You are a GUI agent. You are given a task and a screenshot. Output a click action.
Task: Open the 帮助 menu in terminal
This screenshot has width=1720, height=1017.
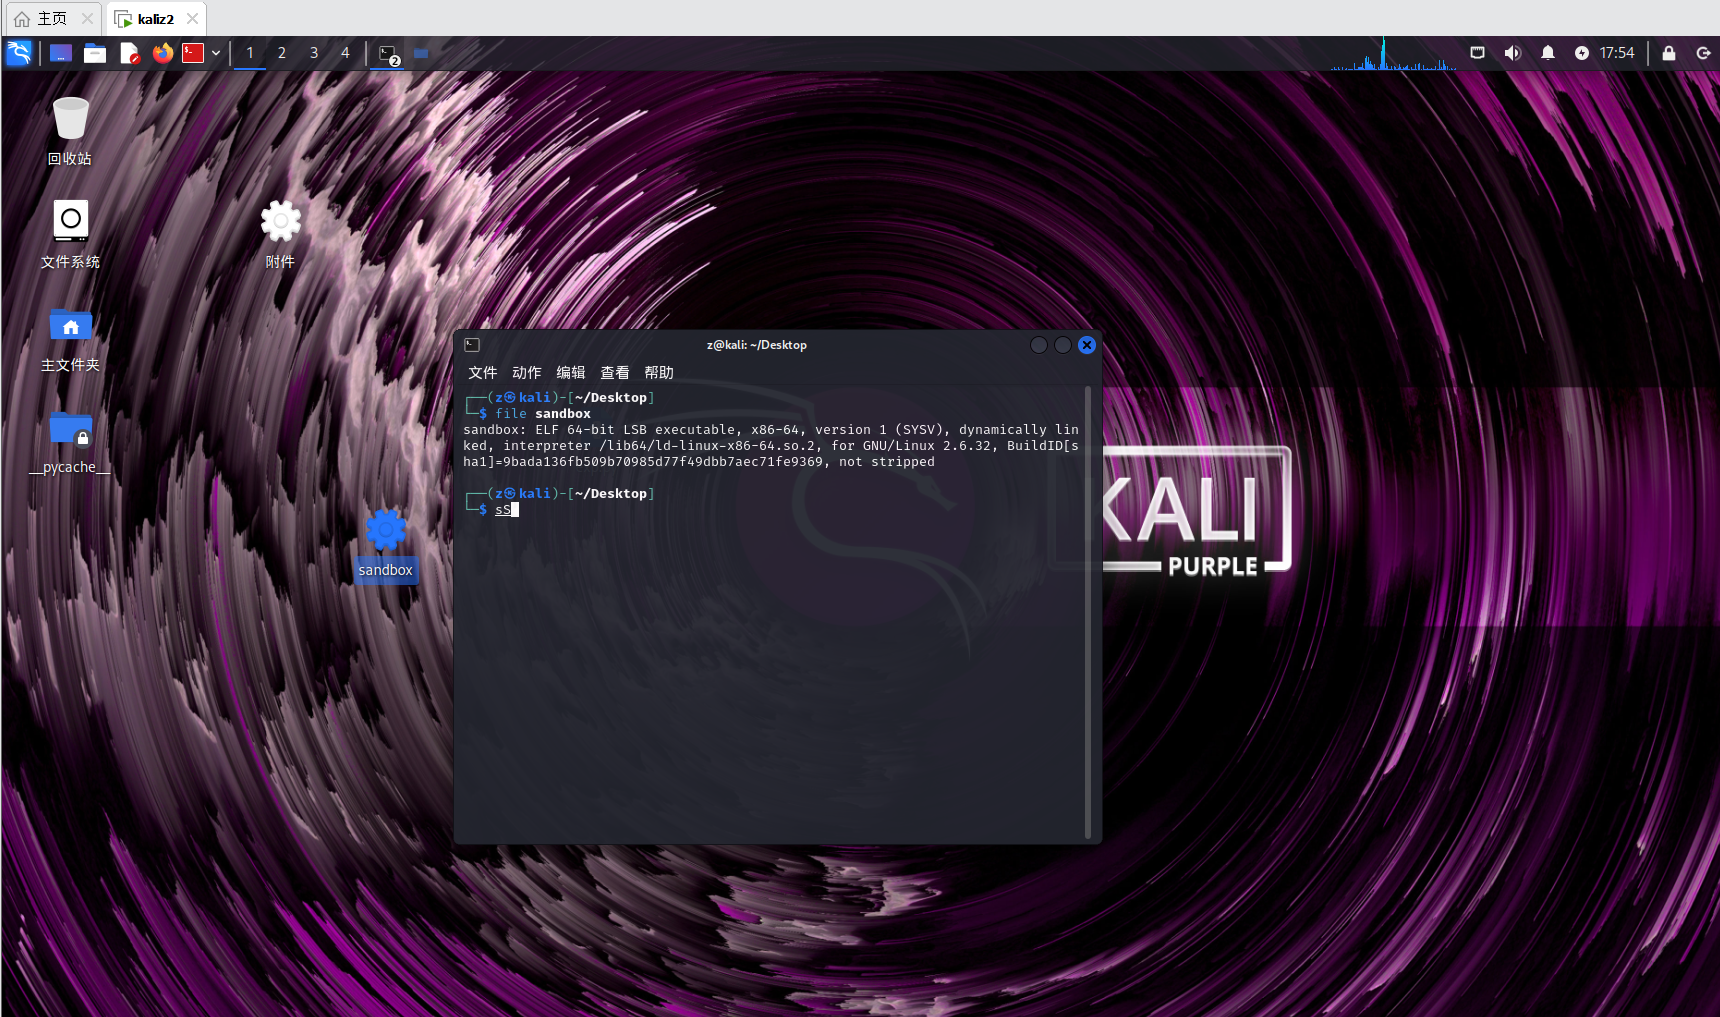pyautogui.click(x=659, y=373)
